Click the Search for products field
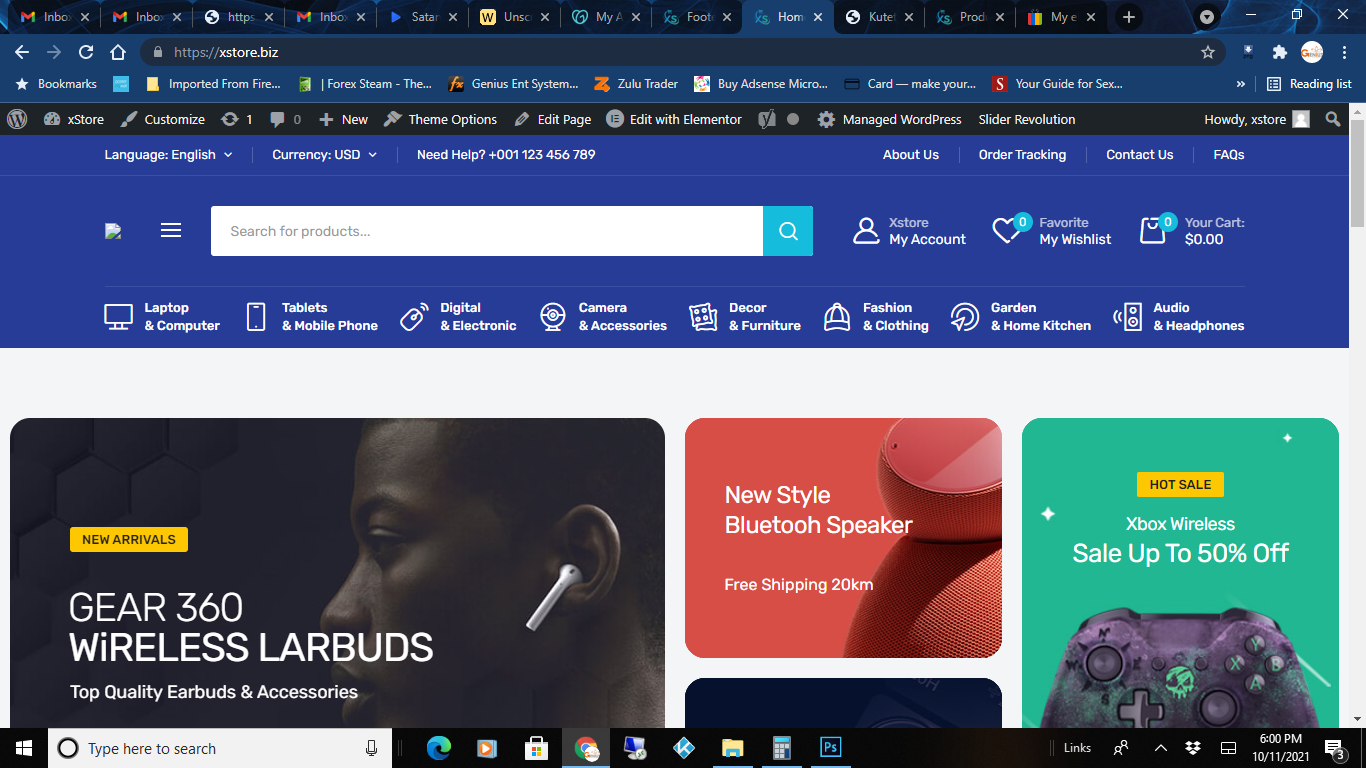Viewport: 1366px width, 768px height. point(487,231)
